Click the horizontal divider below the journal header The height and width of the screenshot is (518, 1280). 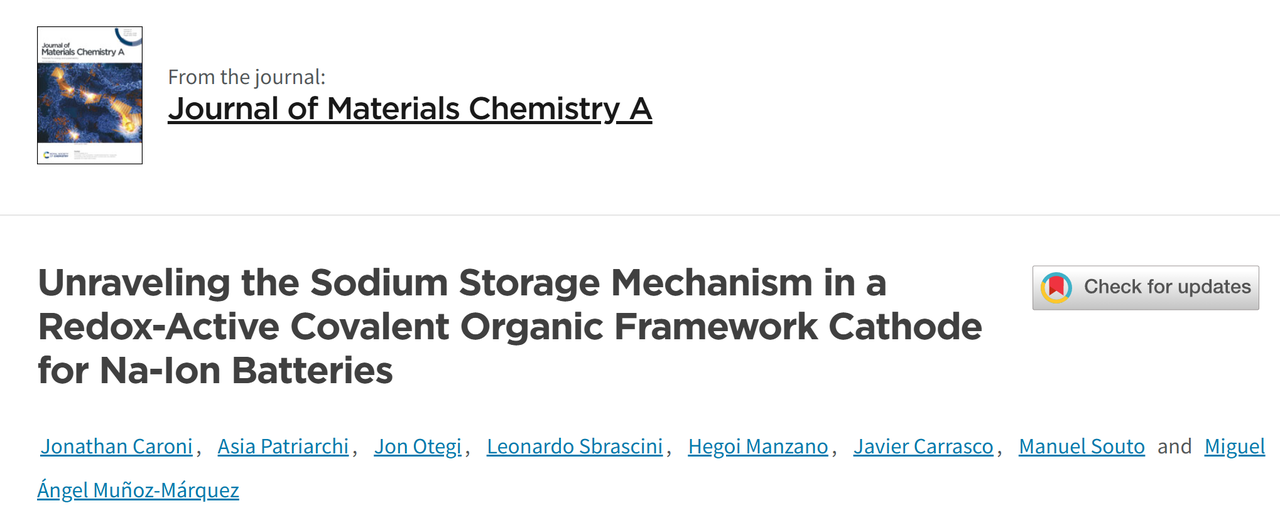(x=640, y=215)
